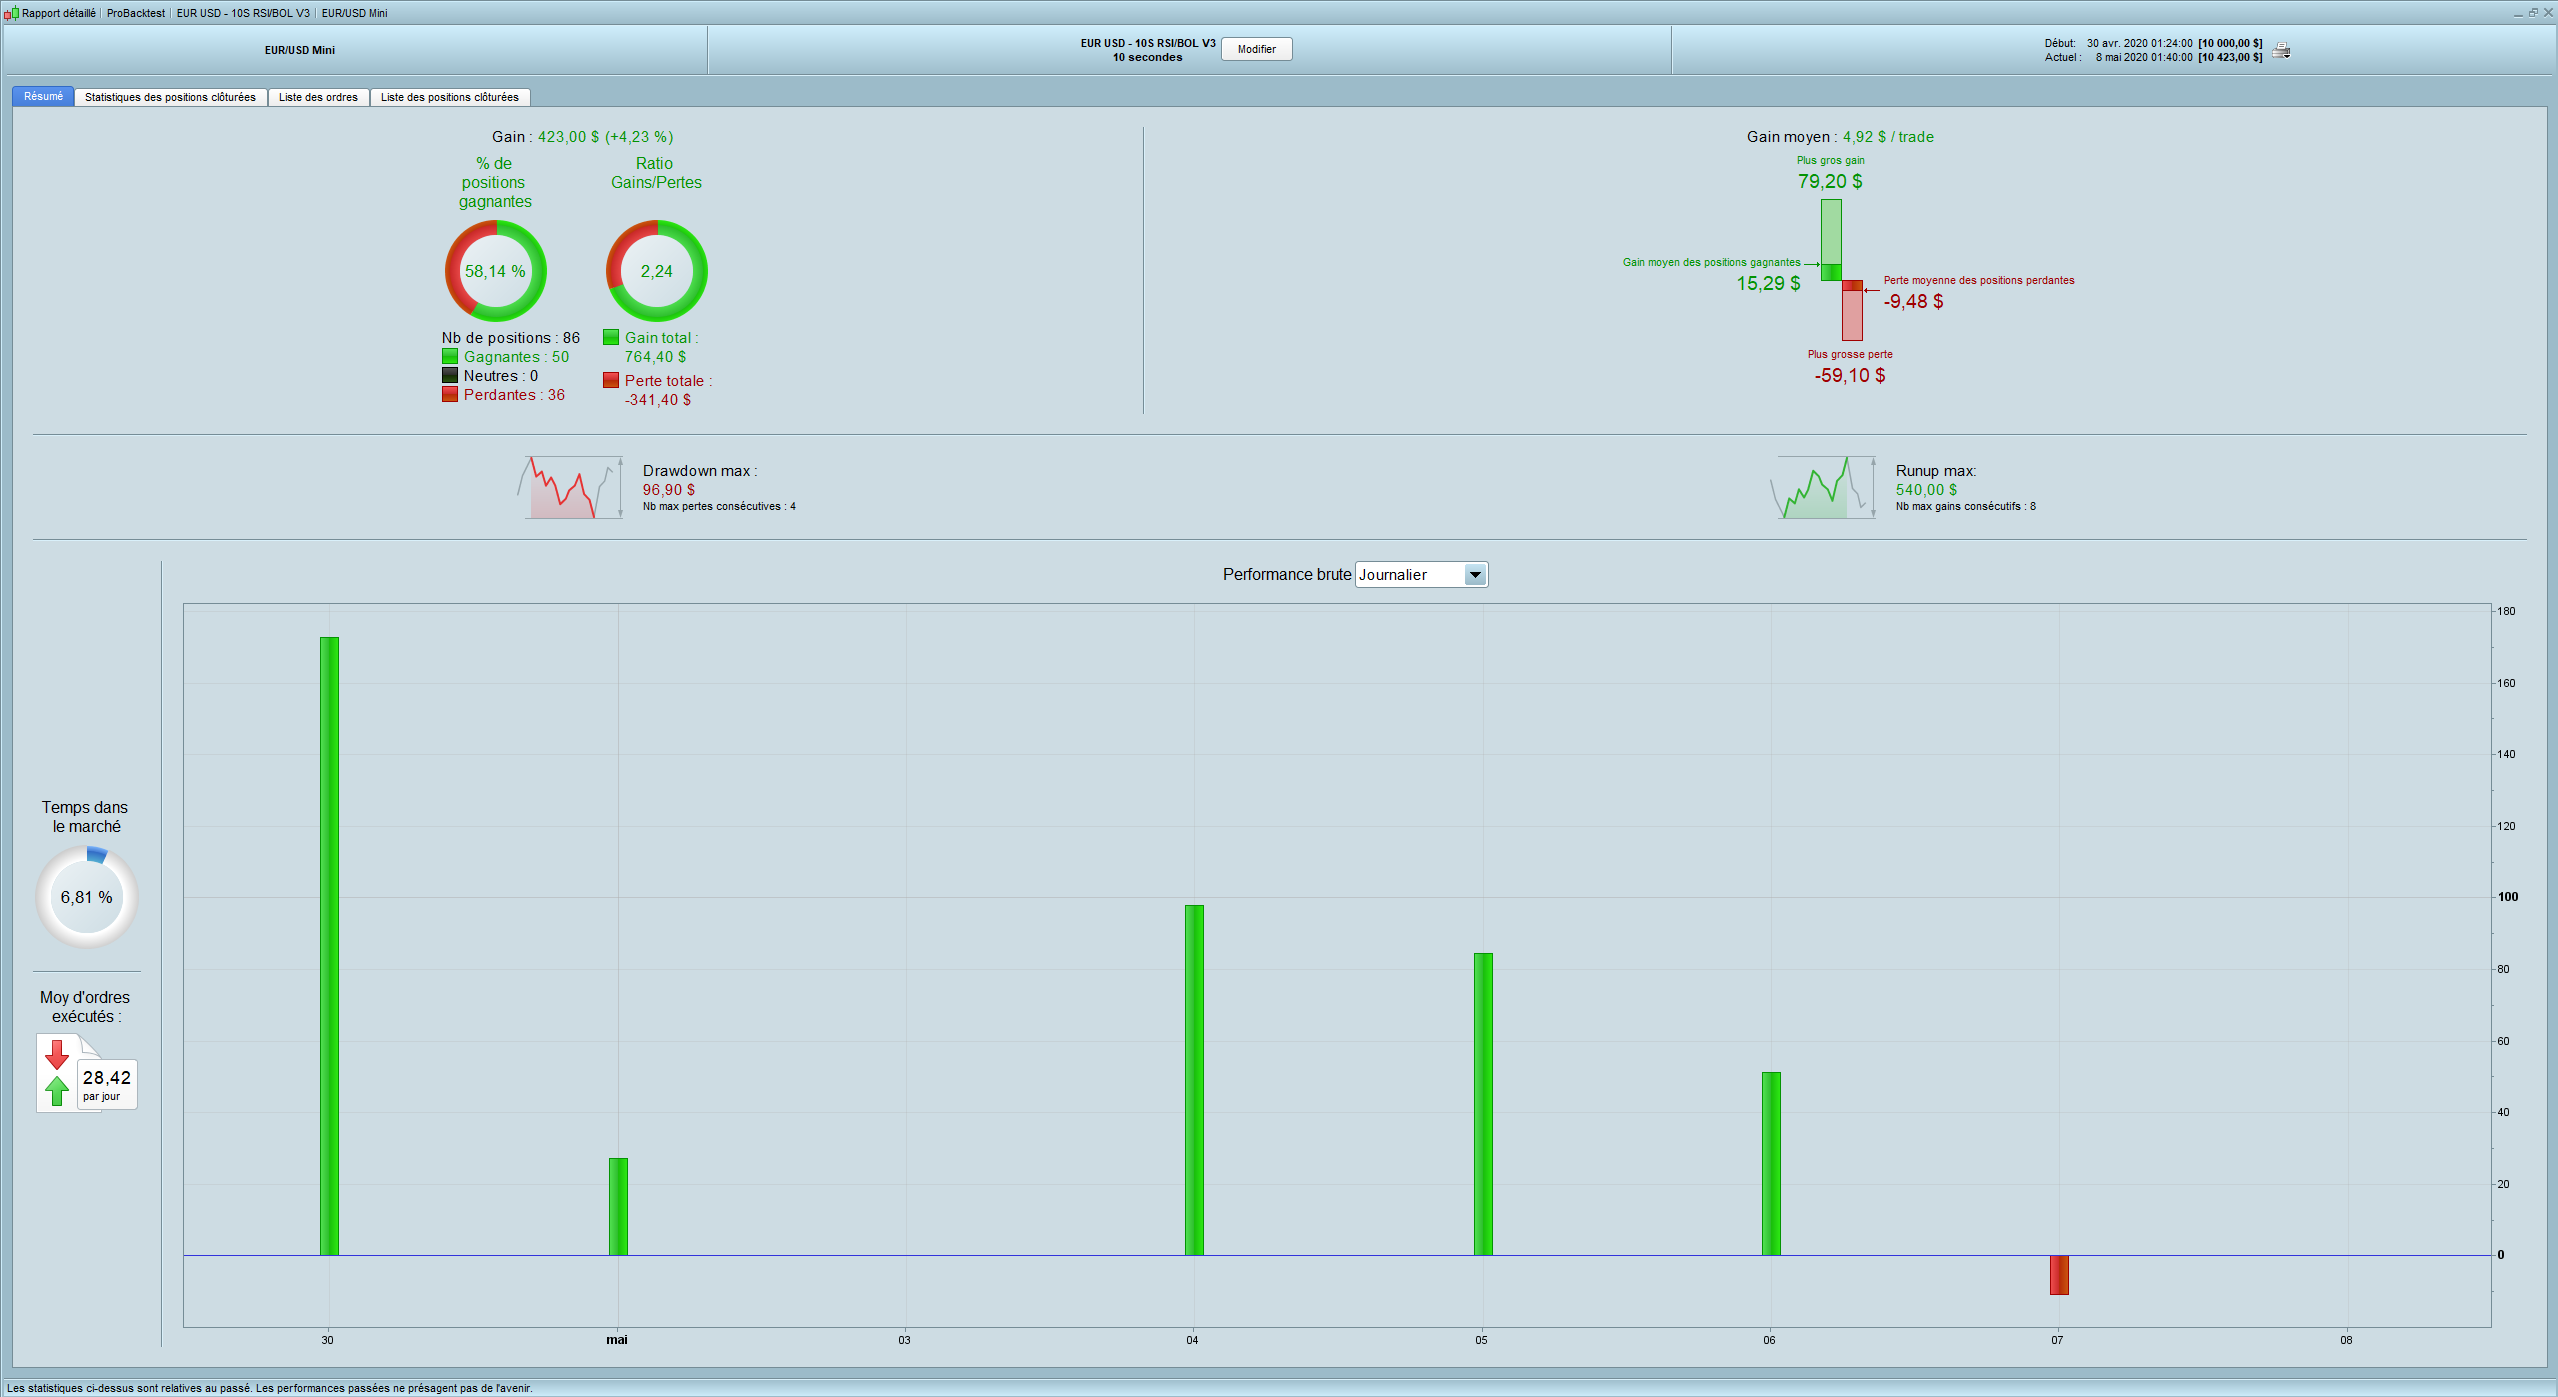Click the red/green executed orders arrows icon
The width and height of the screenshot is (2558, 1397).
pyautogui.click(x=58, y=1073)
